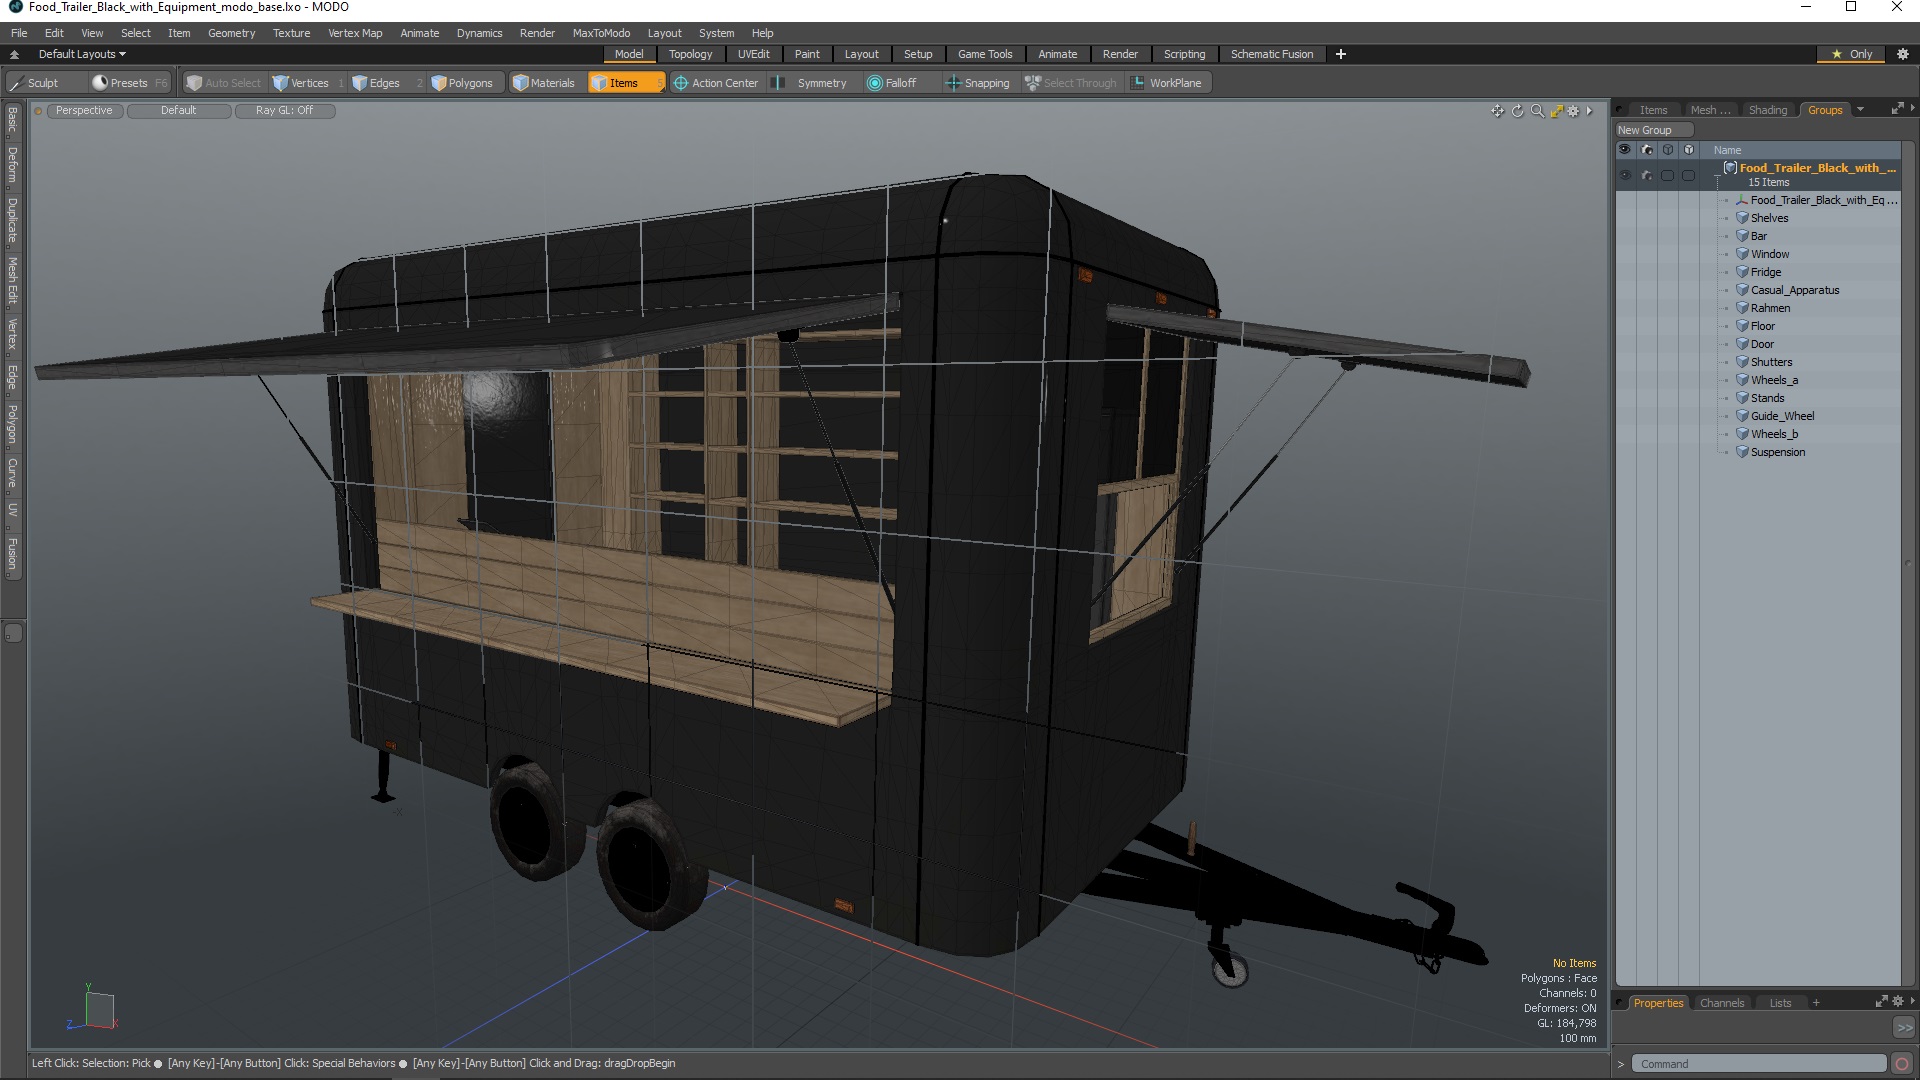
Task: Toggle visibility eye of Food_Trailer group
Action: click(x=1625, y=175)
